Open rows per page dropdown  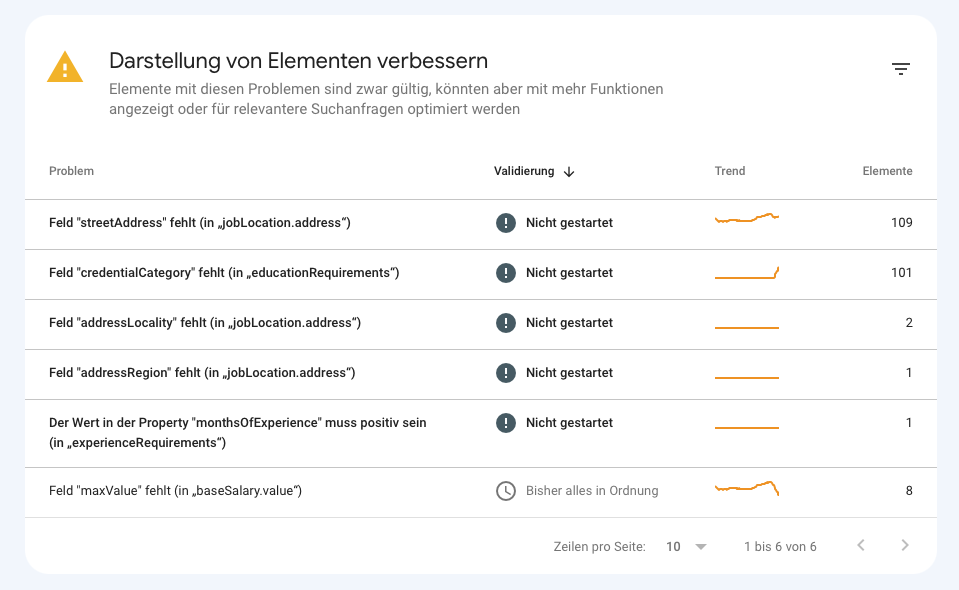(x=687, y=547)
